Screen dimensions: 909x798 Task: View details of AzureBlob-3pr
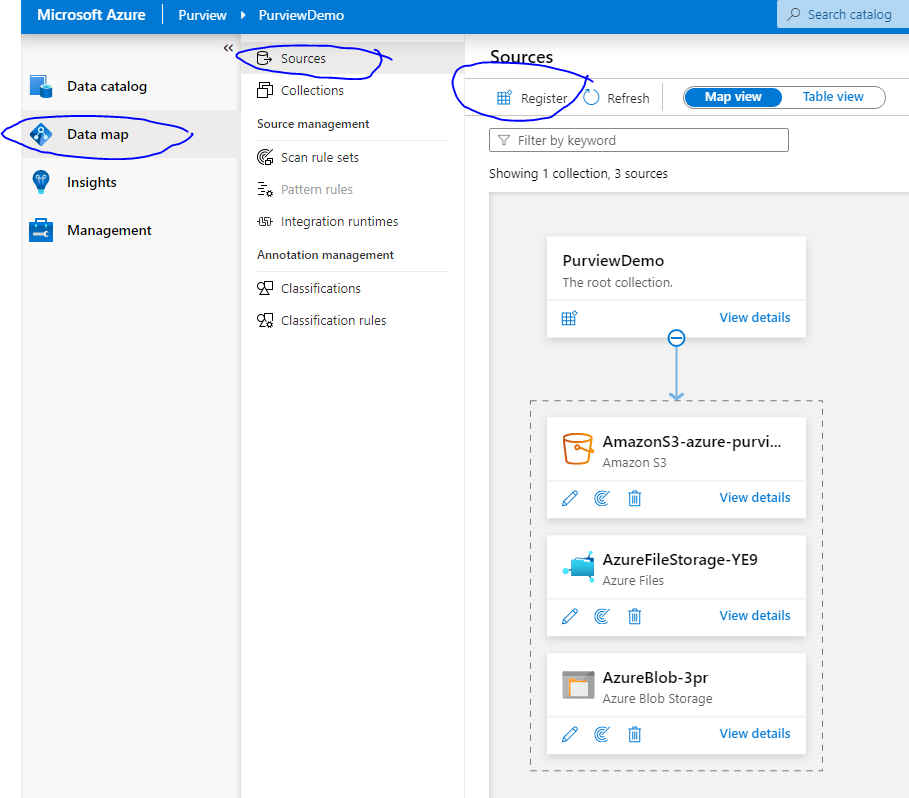(x=755, y=734)
